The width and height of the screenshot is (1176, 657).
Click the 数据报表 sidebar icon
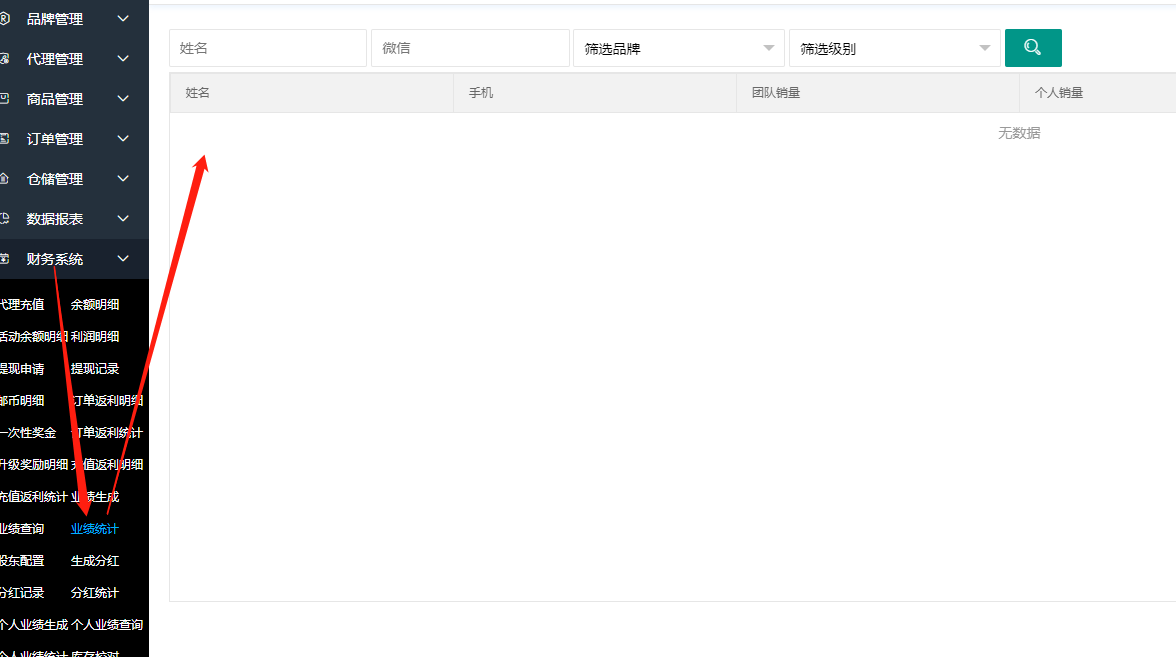pos(5,219)
